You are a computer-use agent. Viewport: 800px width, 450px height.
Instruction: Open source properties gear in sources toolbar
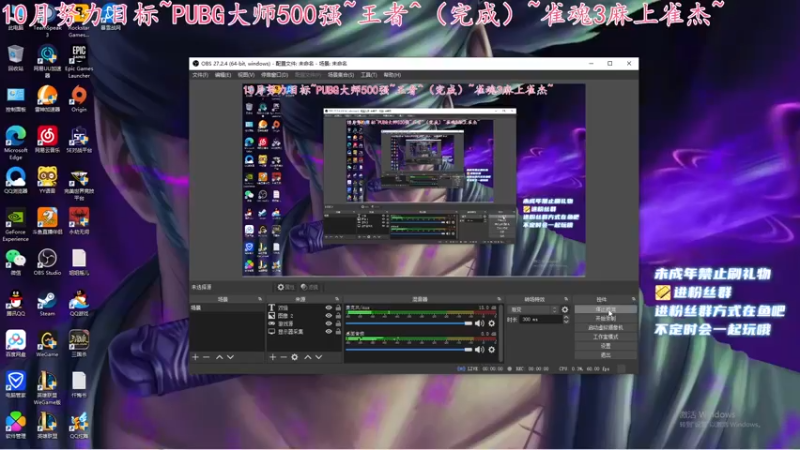tap(294, 357)
